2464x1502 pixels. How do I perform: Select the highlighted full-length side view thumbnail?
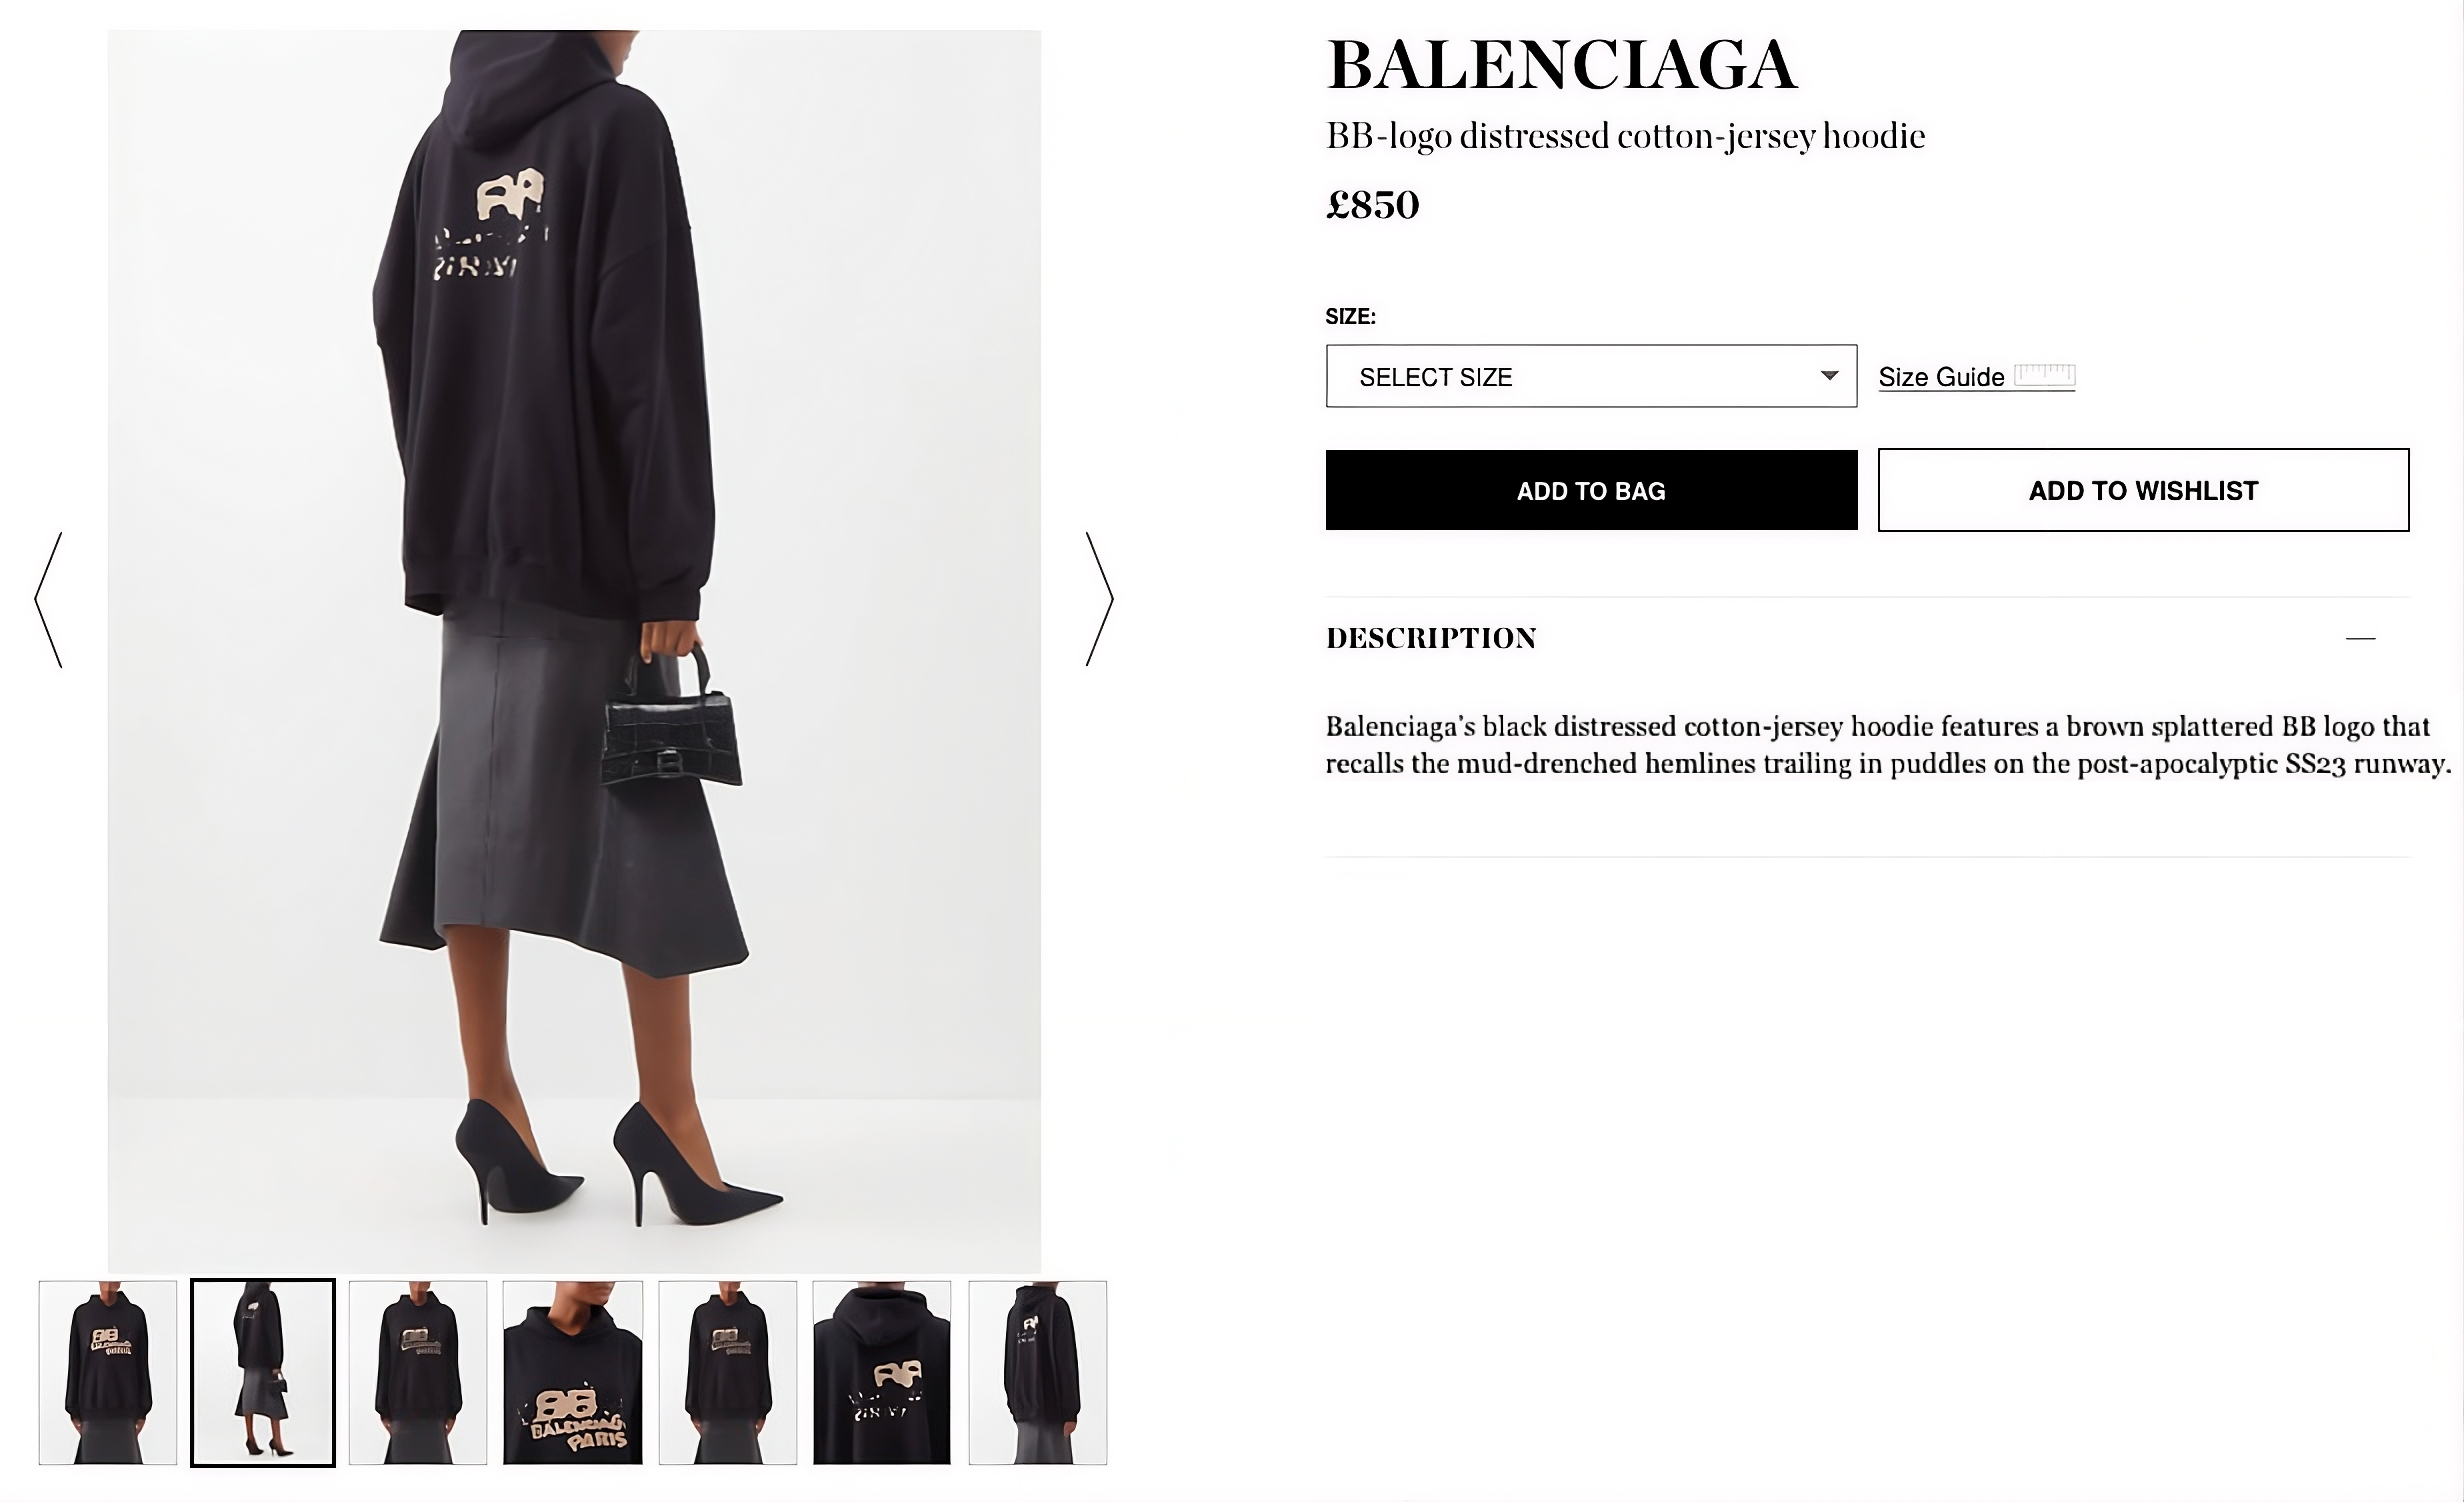(x=263, y=1372)
